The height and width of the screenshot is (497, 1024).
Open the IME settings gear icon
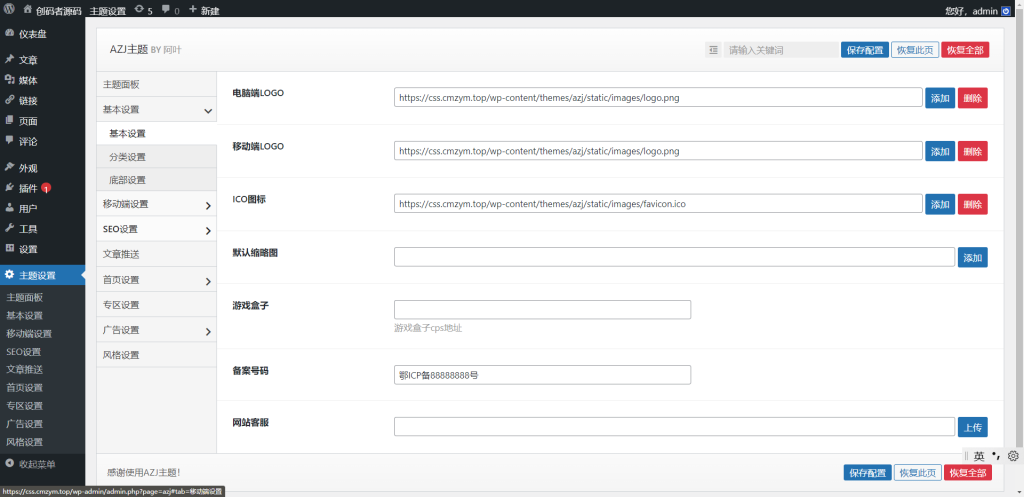pyautogui.click(x=1012, y=456)
